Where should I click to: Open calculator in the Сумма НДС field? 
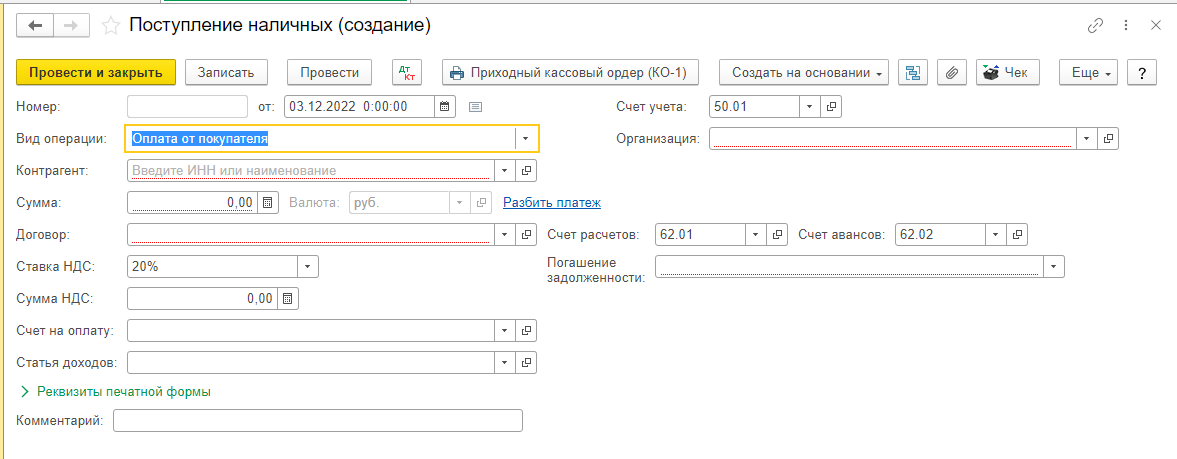pos(287,299)
